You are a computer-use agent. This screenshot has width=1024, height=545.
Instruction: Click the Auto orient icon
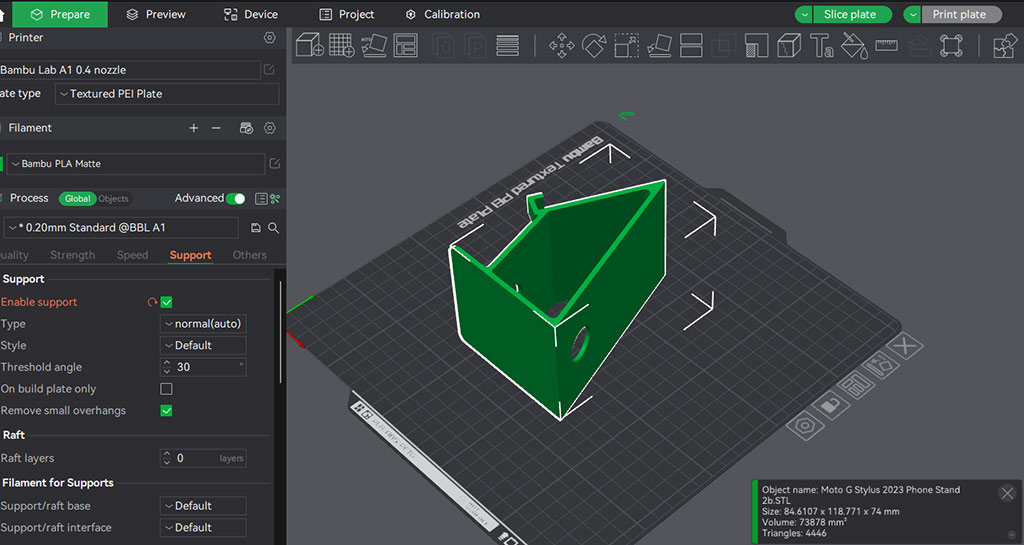[373, 45]
